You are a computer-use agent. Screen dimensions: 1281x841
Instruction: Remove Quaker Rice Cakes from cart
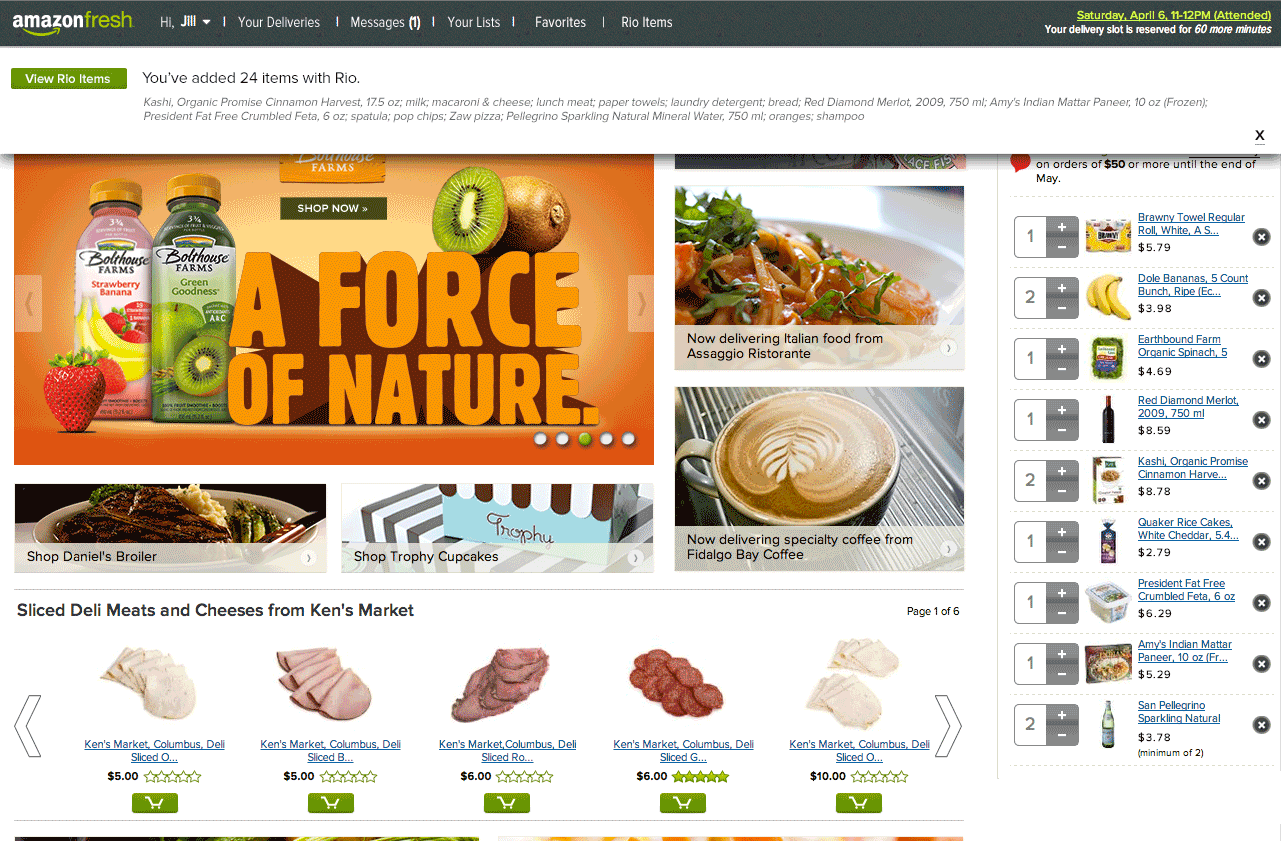click(1261, 542)
